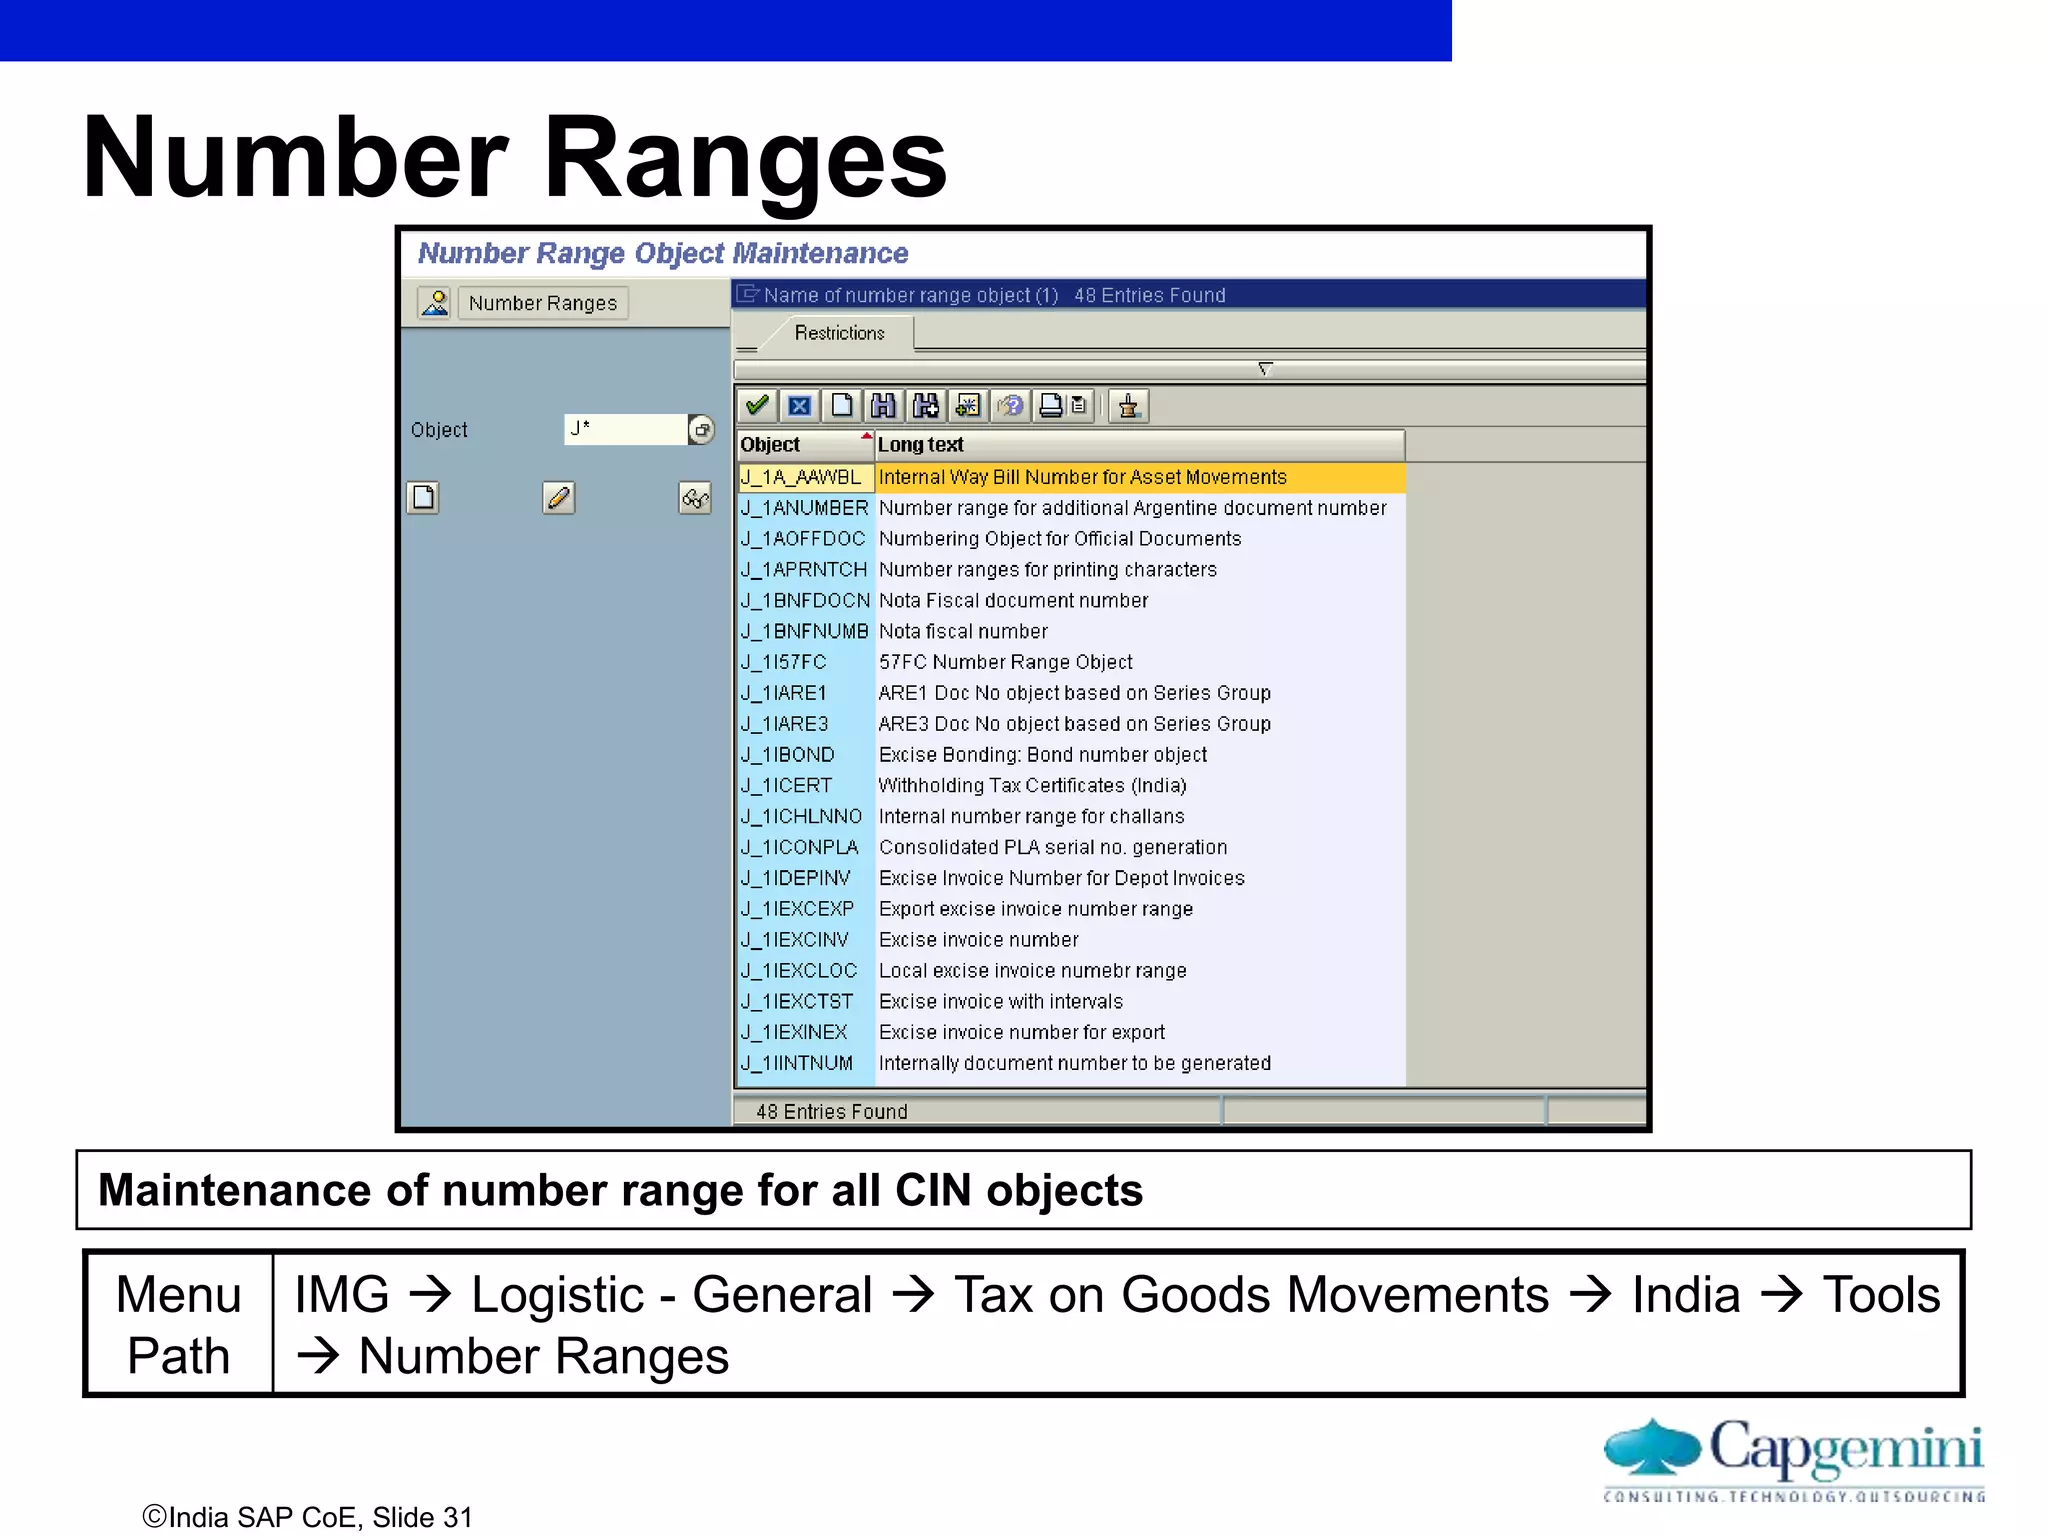Image resolution: width=2048 pixels, height=1536 pixels.
Task: Open the search help button beside Object field
Action: pyautogui.click(x=702, y=430)
